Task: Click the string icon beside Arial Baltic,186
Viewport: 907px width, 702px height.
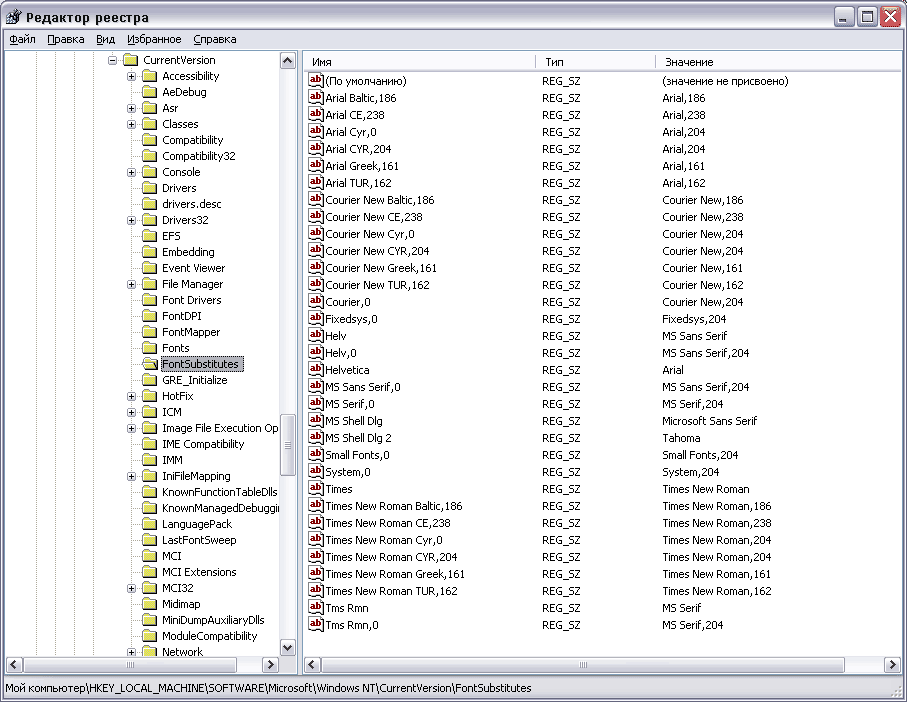Action: coord(315,97)
